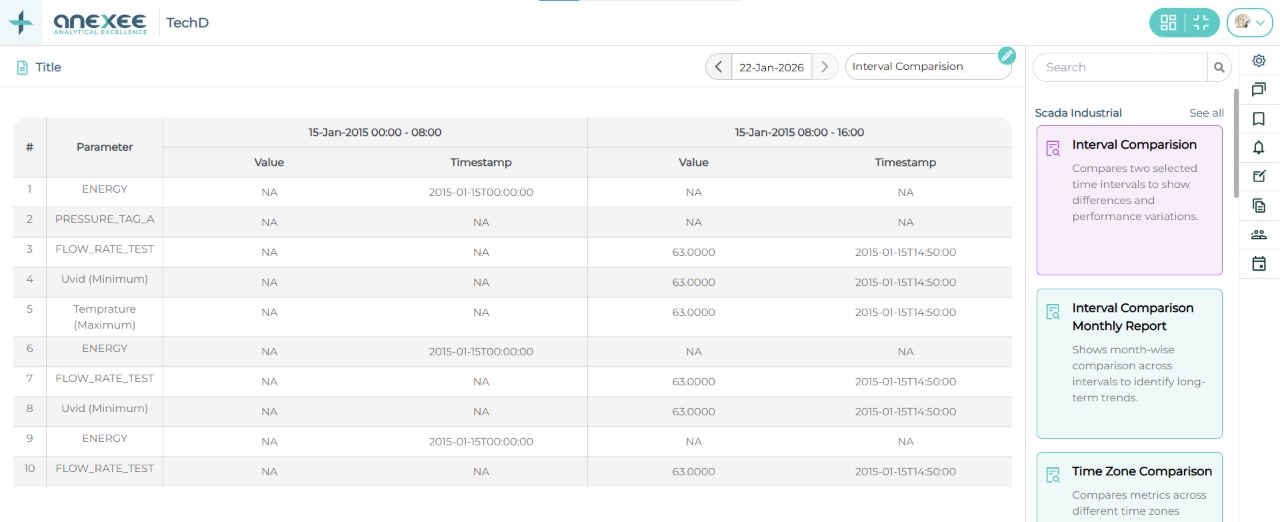Open notifications bell icon

tap(1259, 148)
